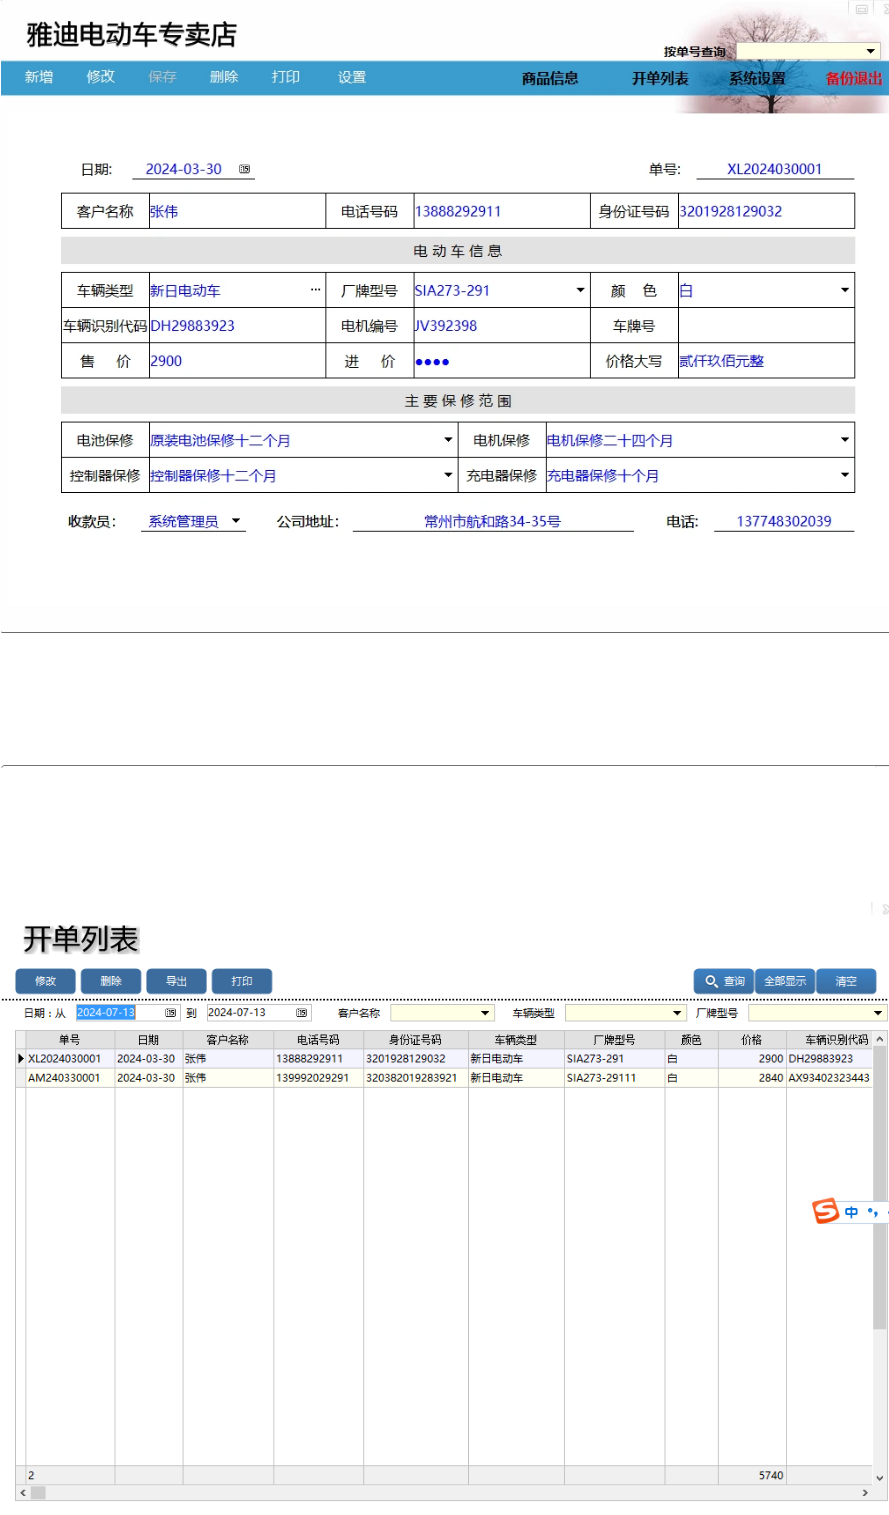This screenshot has height=1515, width=889.
Task: Expand the 按单号查询 dropdown
Action: click(x=871, y=51)
